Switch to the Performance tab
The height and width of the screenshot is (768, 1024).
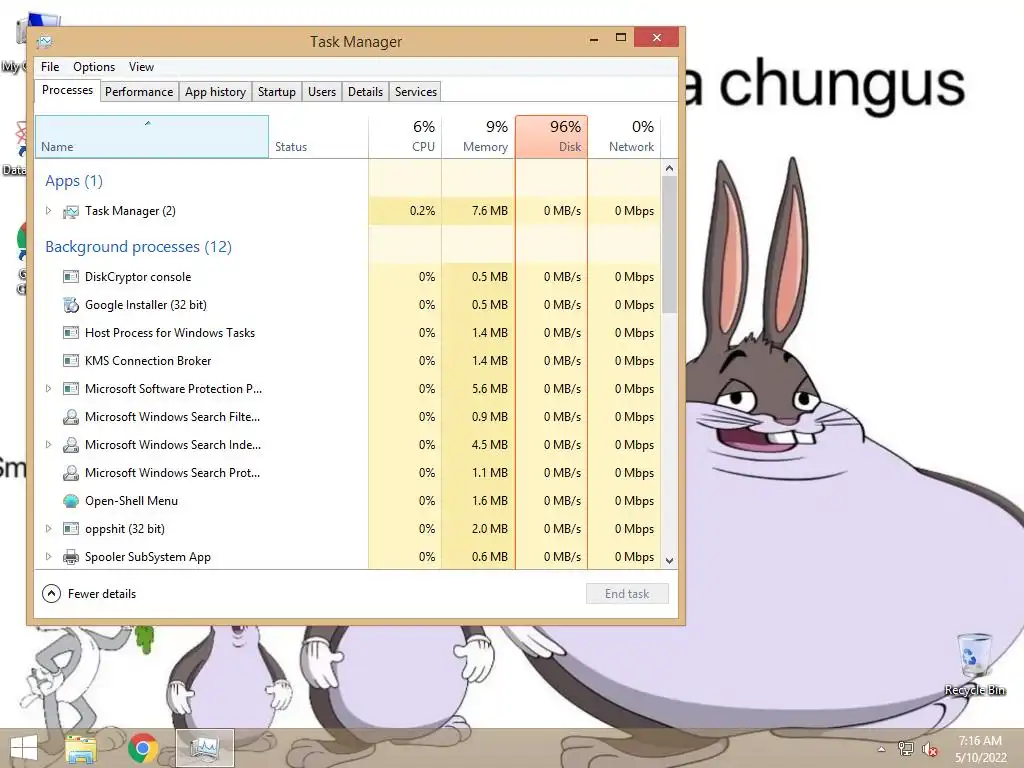coord(139,92)
